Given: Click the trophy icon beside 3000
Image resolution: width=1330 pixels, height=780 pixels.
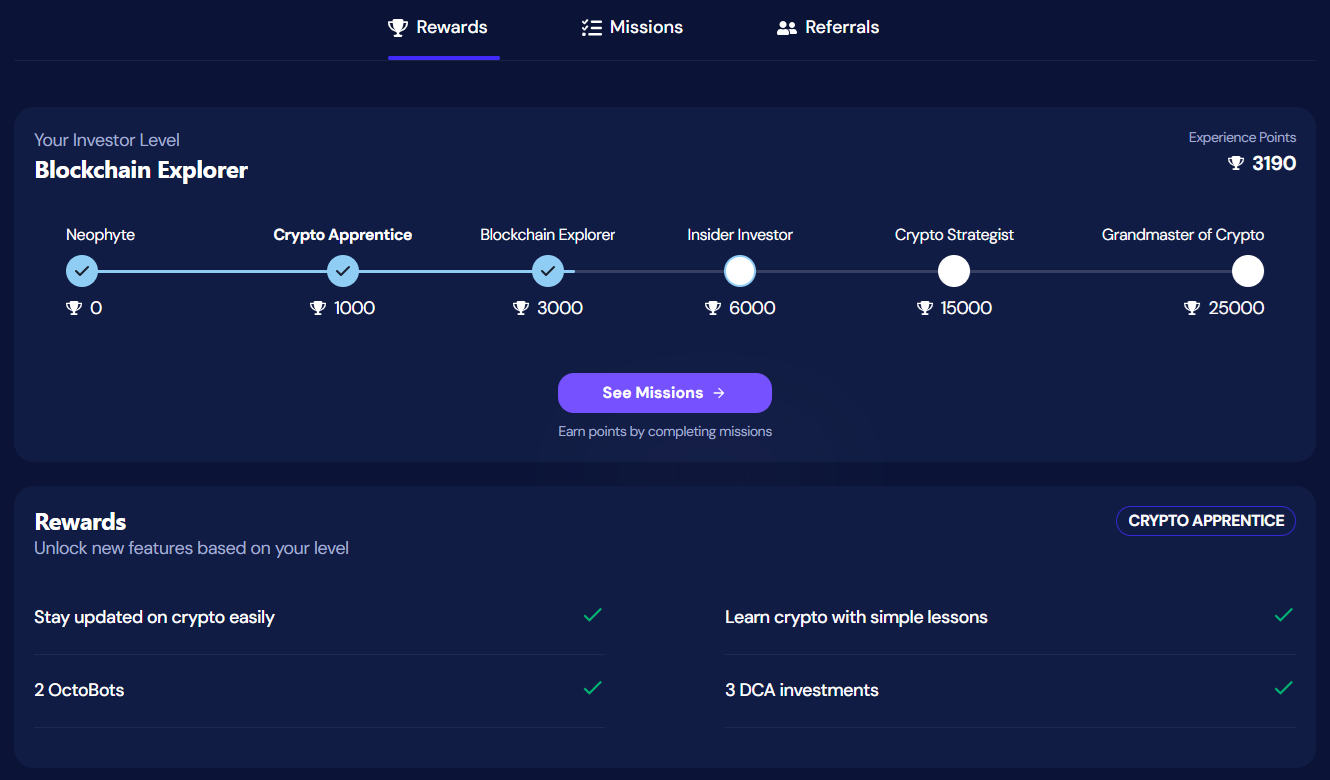Looking at the screenshot, I should (x=521, y=308).
